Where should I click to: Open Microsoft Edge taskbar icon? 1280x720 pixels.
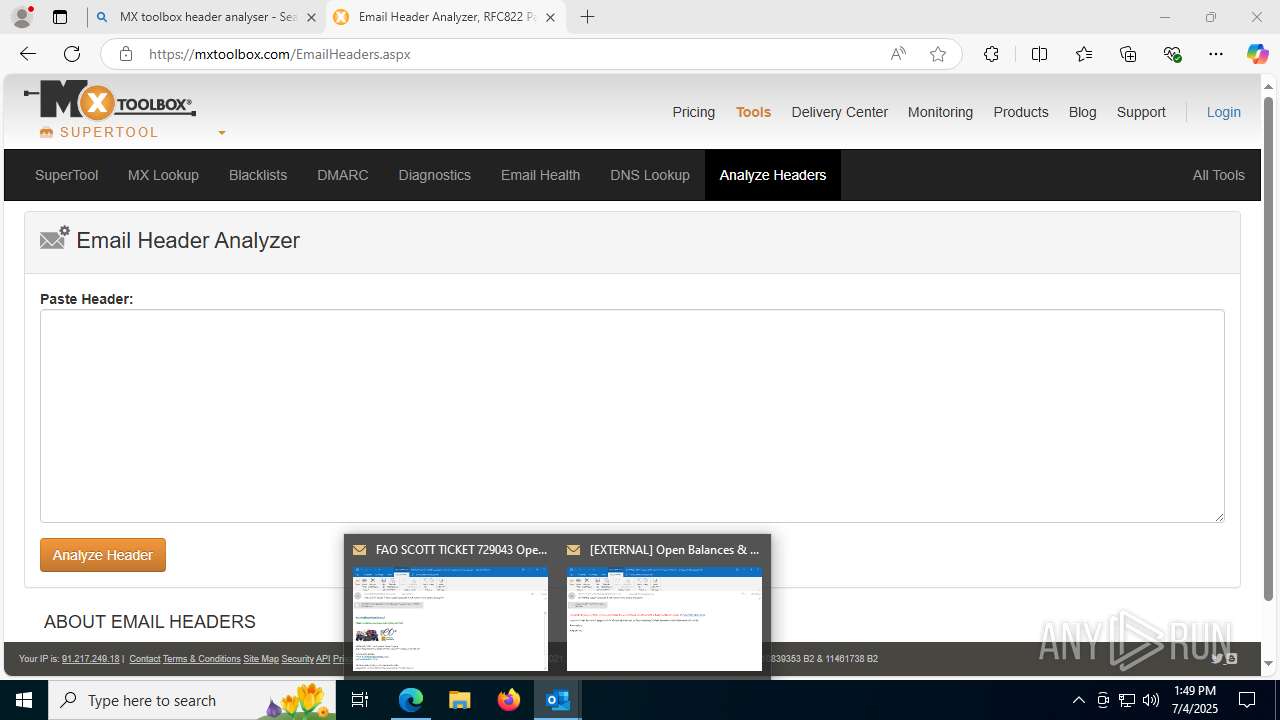coord(411,700)
